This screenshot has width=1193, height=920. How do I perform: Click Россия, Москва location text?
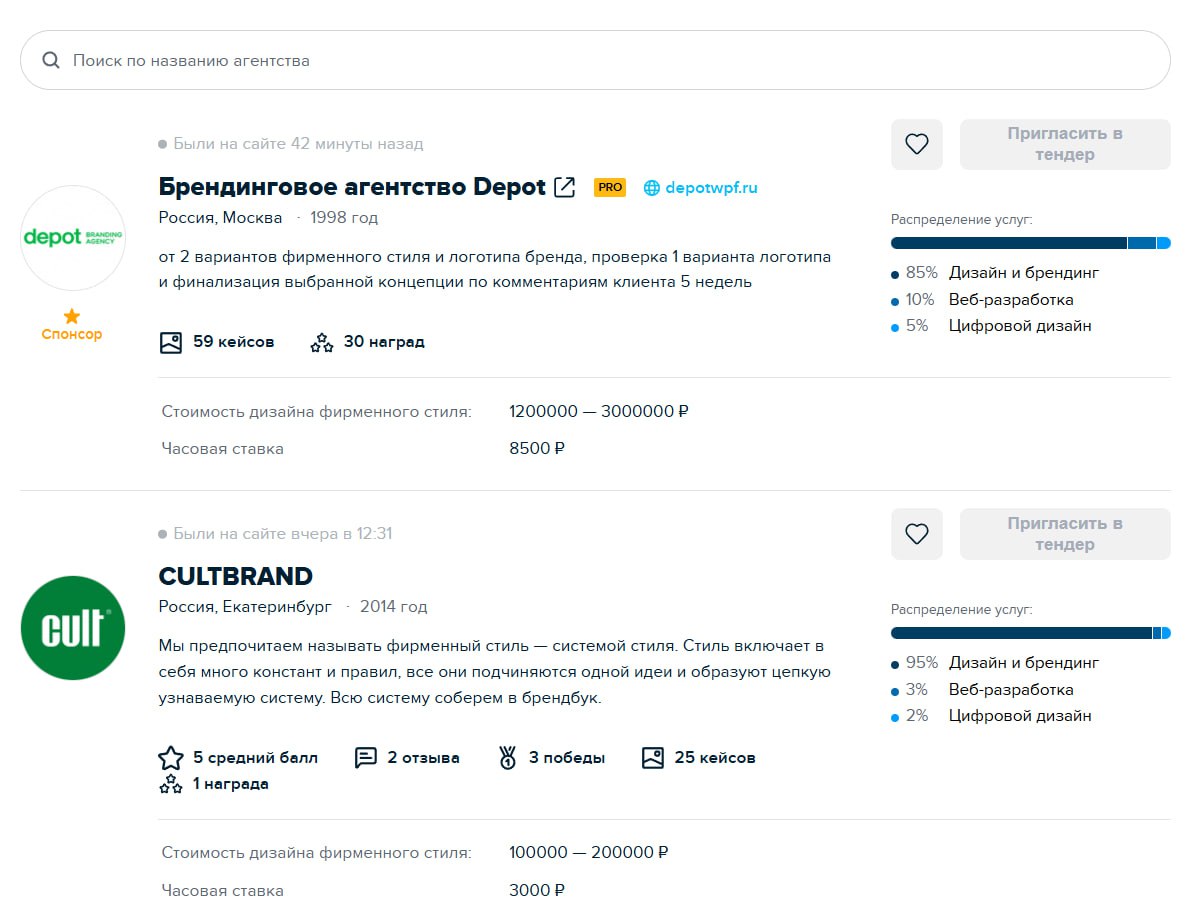tap(220, 218)
